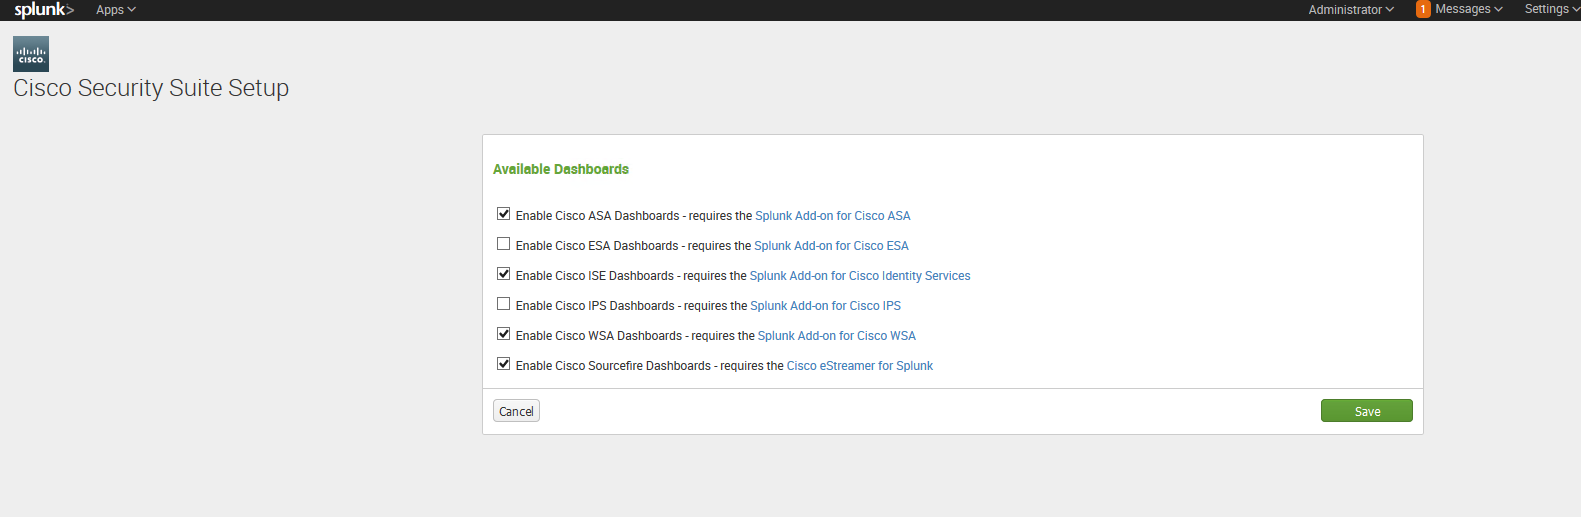Click the Splunk logo

coord(44,10)
